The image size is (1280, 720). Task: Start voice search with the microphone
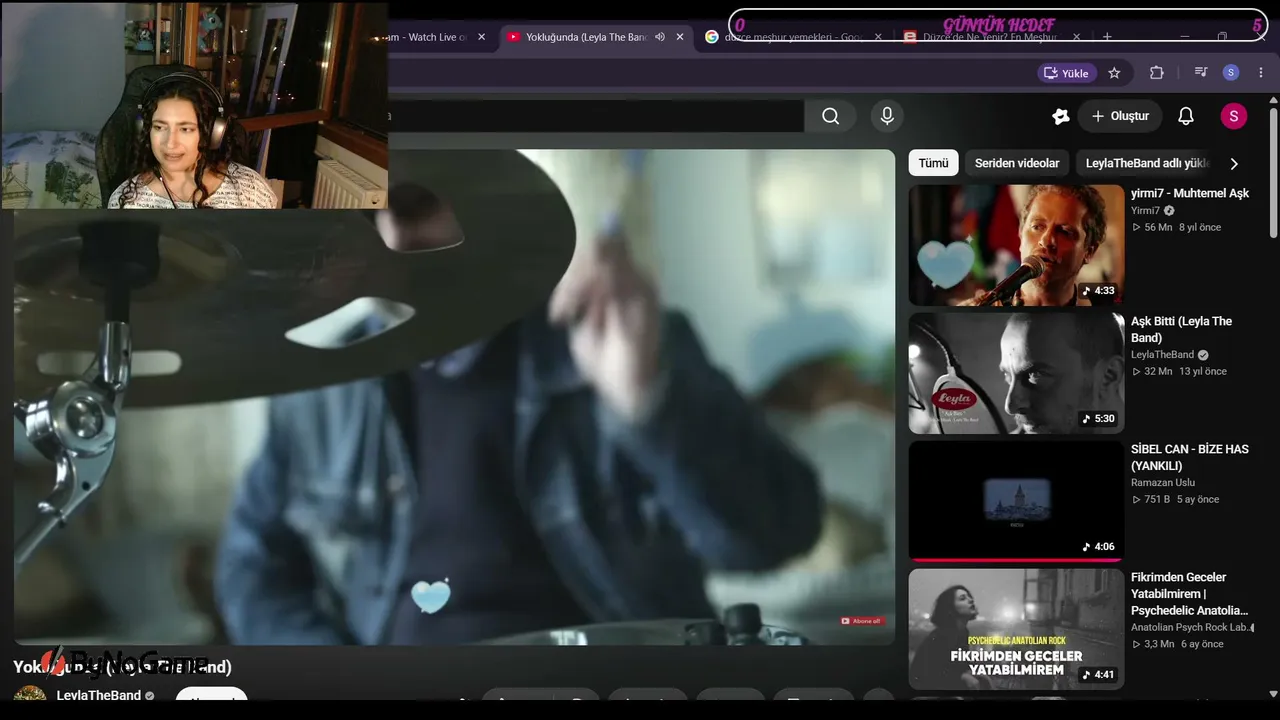[887, 116]
